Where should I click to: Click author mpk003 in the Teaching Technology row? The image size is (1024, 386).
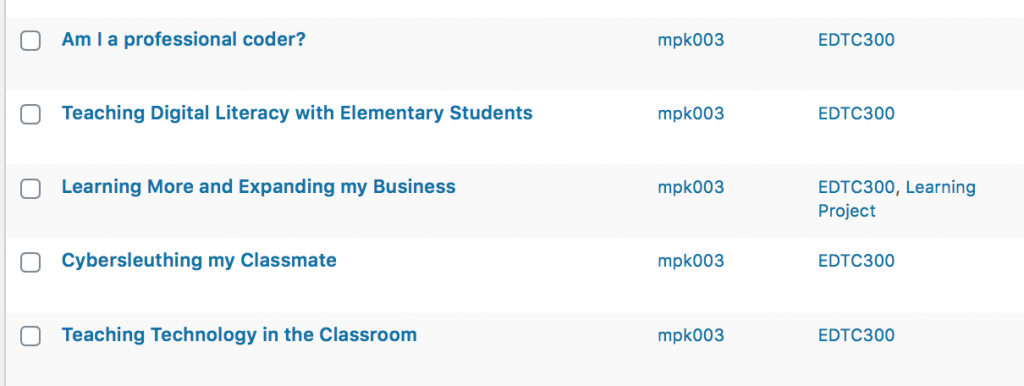(691, 336)
